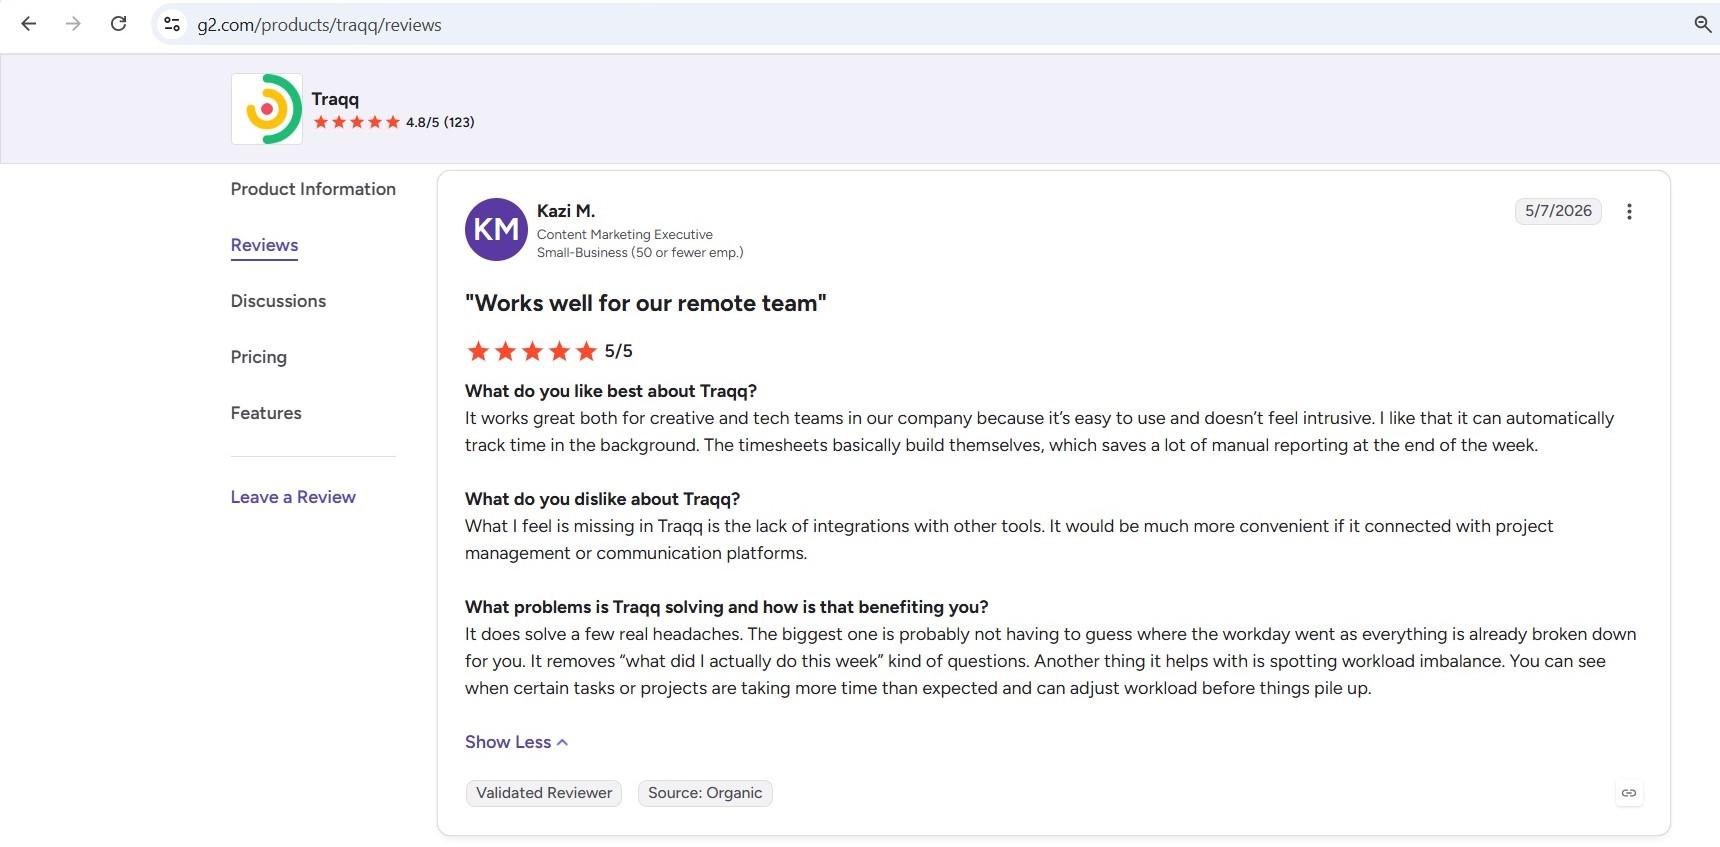Open the Features section
The width and height of the screenshot is (1720, 847).
(x=266, y=413)
